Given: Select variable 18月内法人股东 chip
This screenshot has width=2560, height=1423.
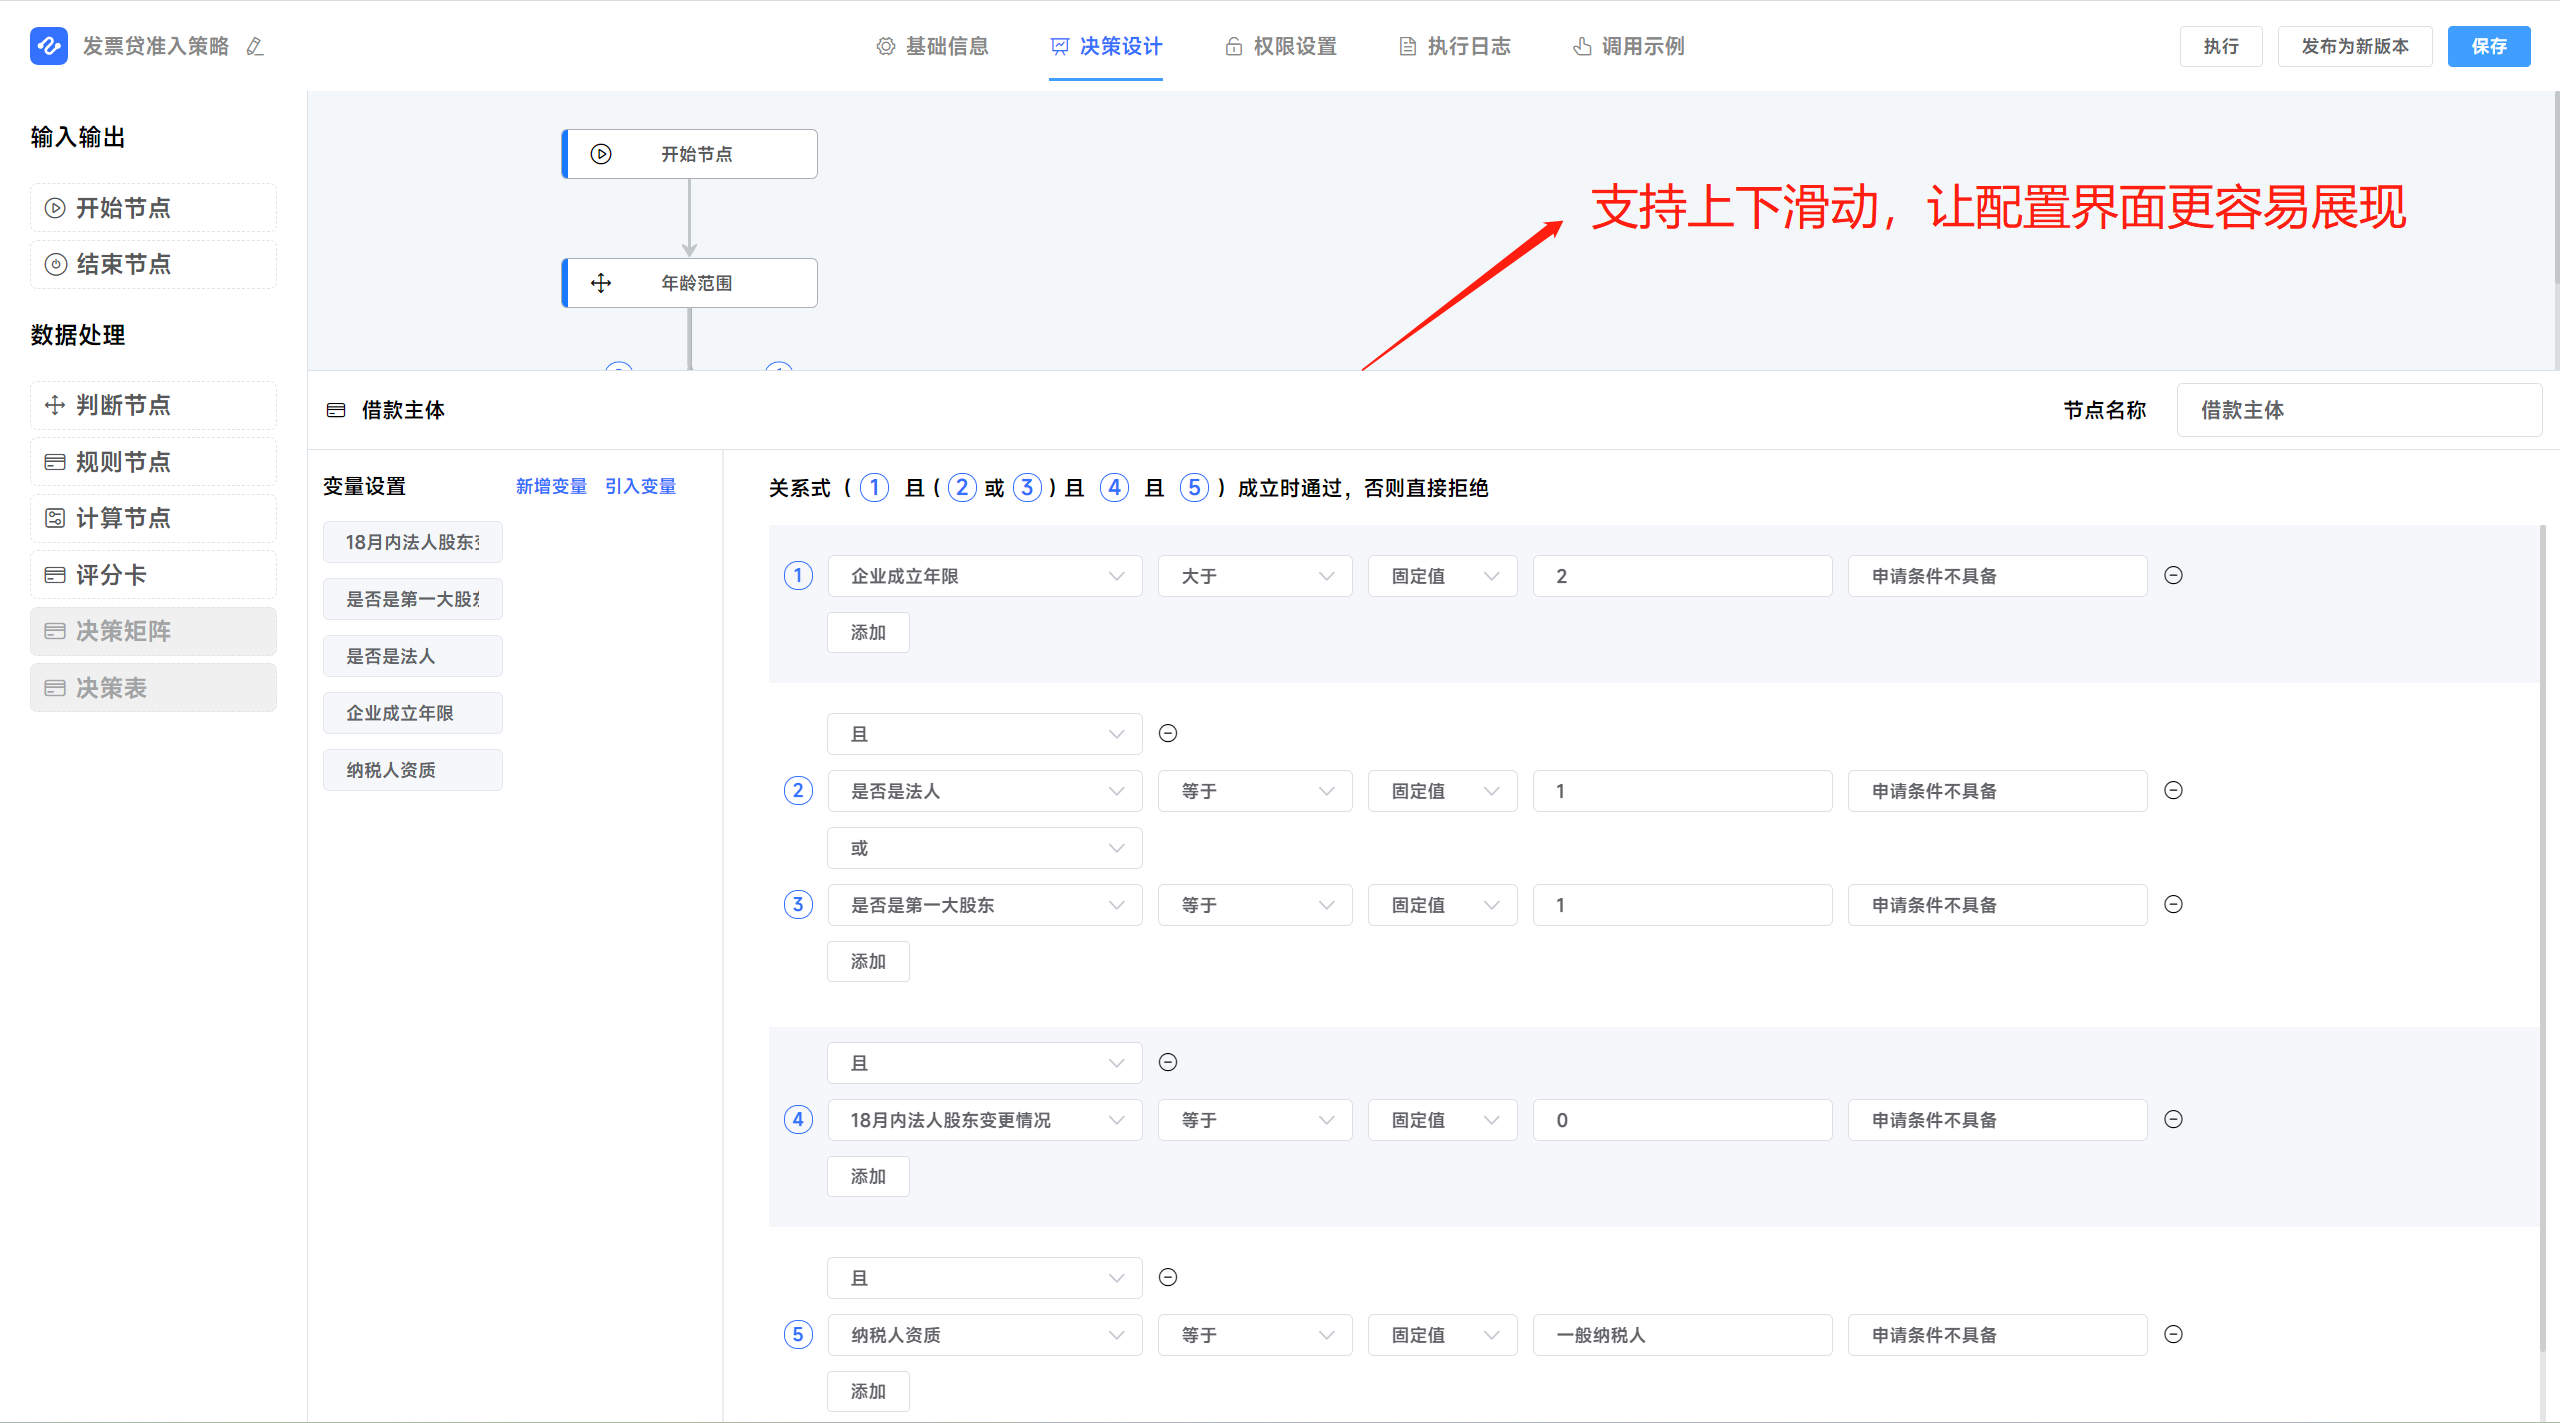Looking at the screenshot, I should (413, 542).
